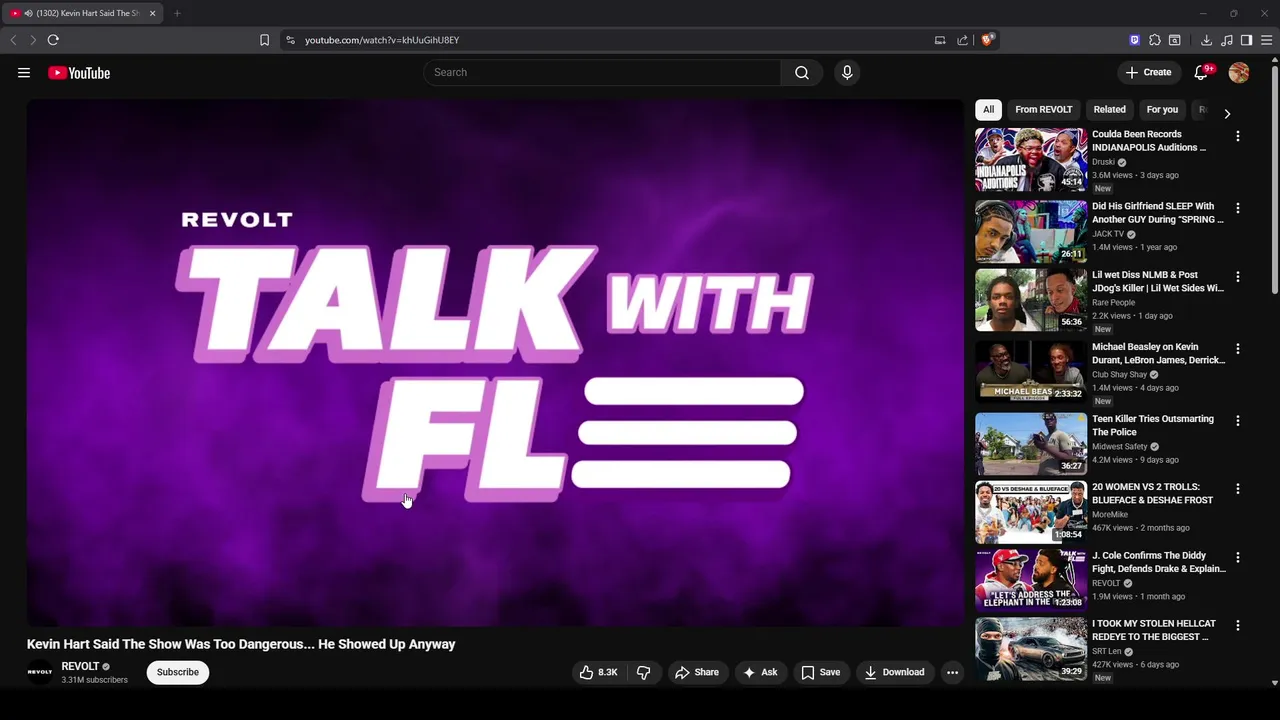Image resolution: width=1280 pixels, height=720 pixels.
Task: Reload the page in browser
Action: coord(53,40)
